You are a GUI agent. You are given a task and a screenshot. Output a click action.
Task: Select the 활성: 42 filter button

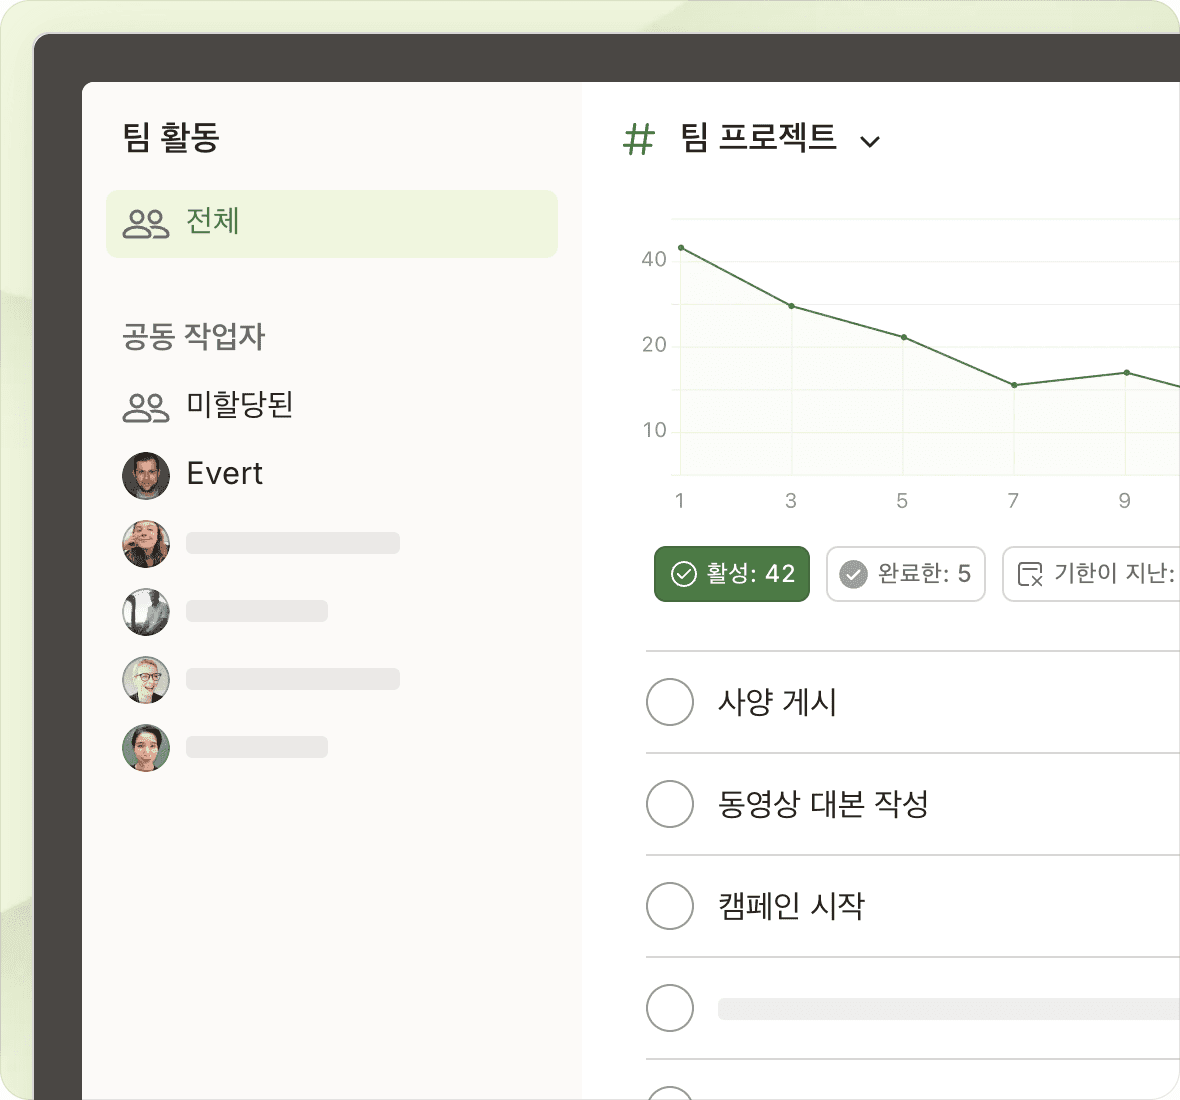click(732, 574)
